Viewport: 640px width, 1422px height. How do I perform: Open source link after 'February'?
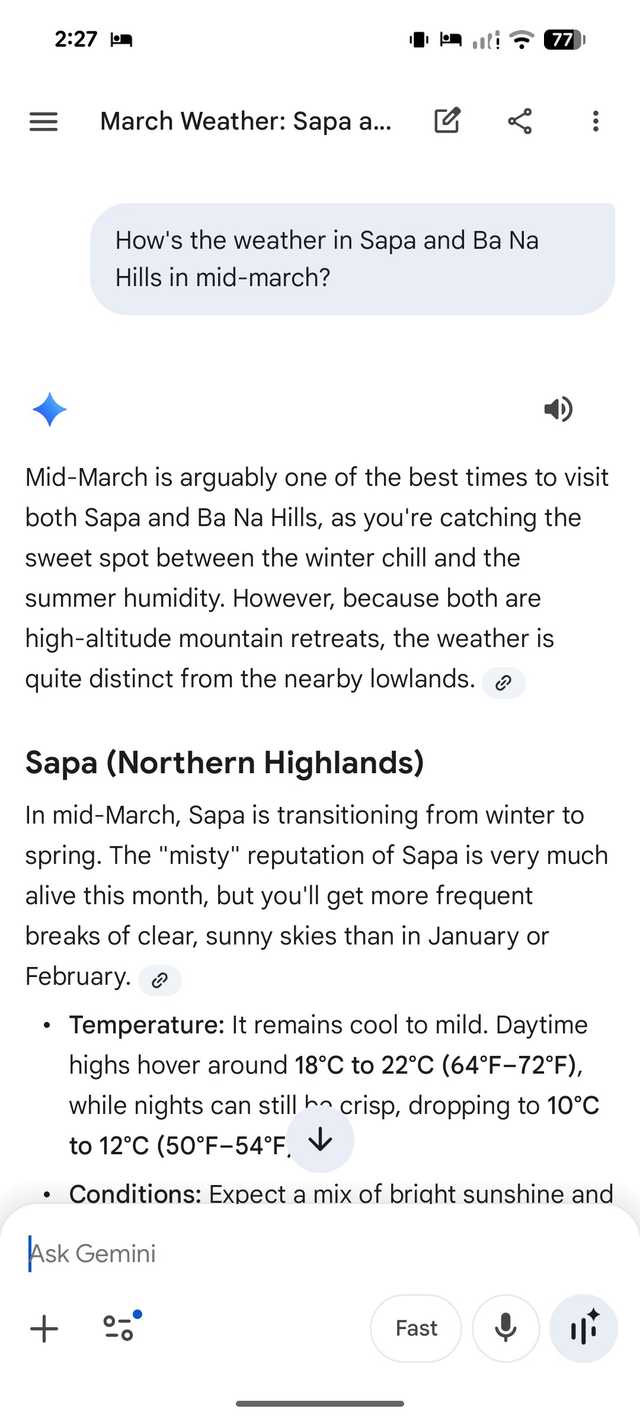tap(159, 980)
